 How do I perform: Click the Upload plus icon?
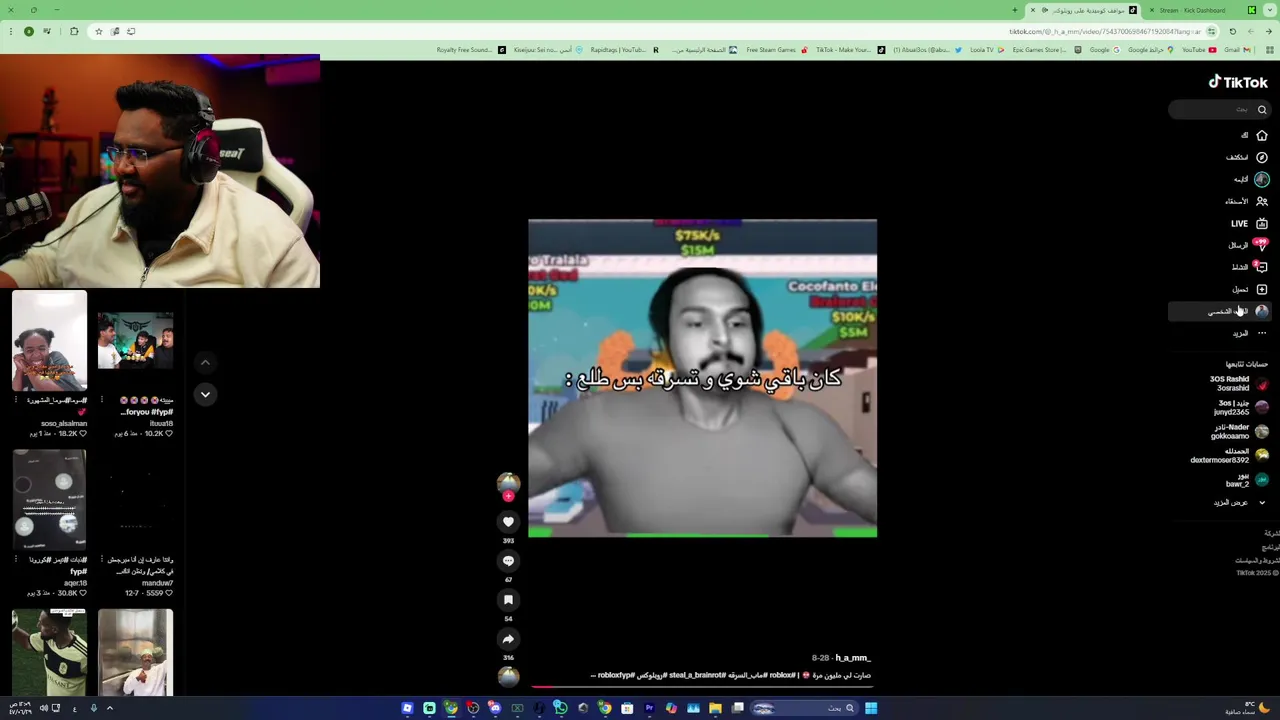(1262, 289)
